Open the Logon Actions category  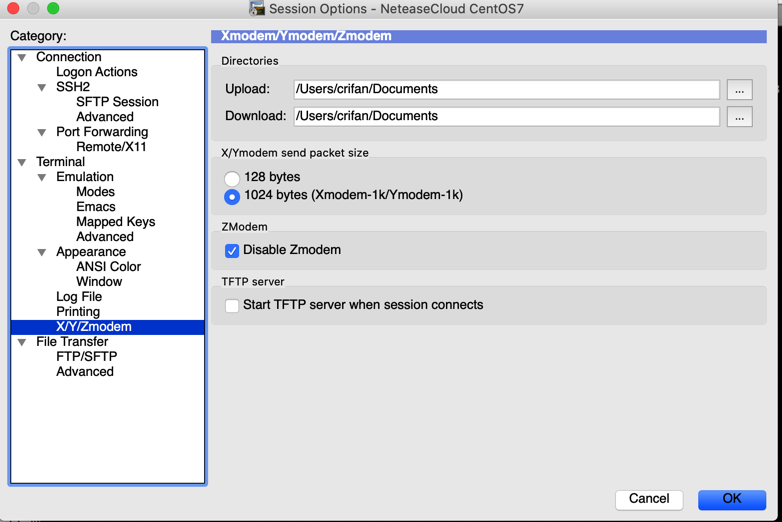(96, 72)
